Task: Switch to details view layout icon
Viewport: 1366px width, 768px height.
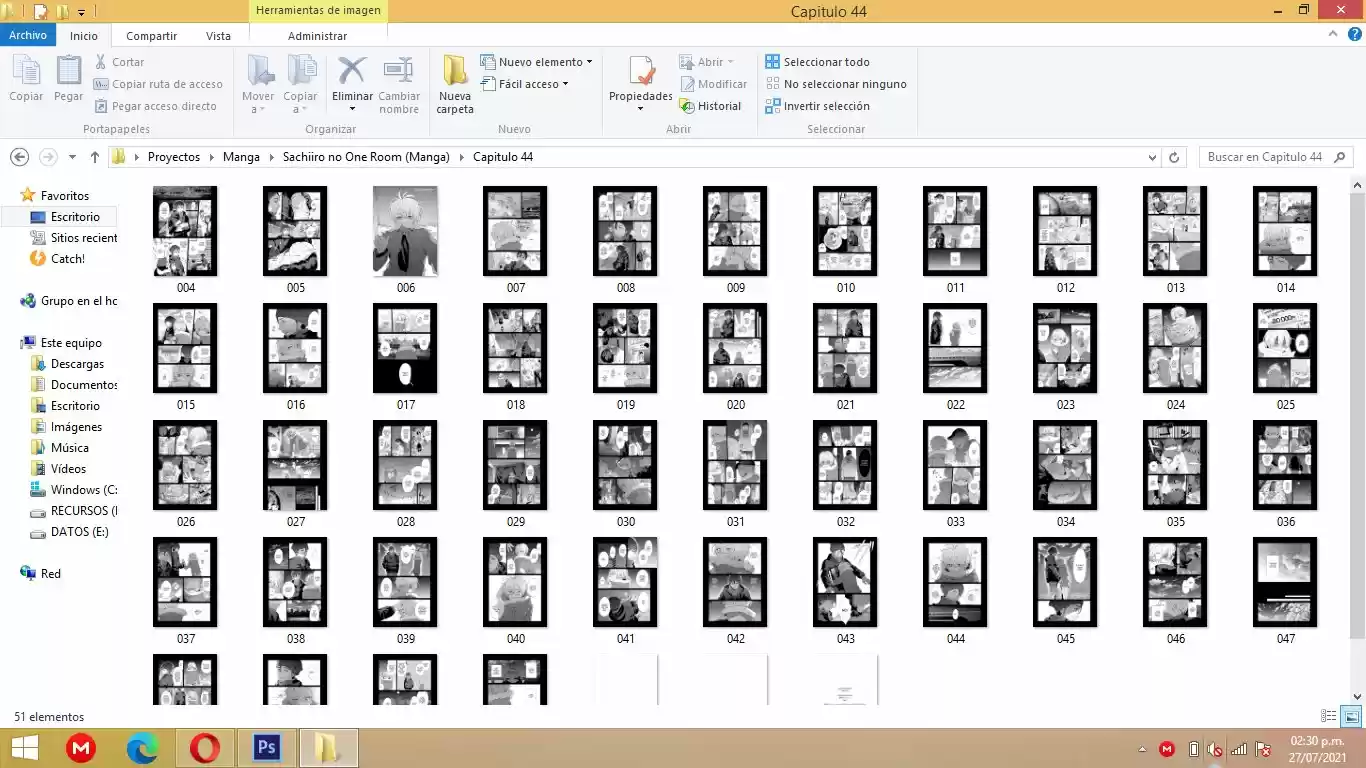Action: coord(1329,716)
